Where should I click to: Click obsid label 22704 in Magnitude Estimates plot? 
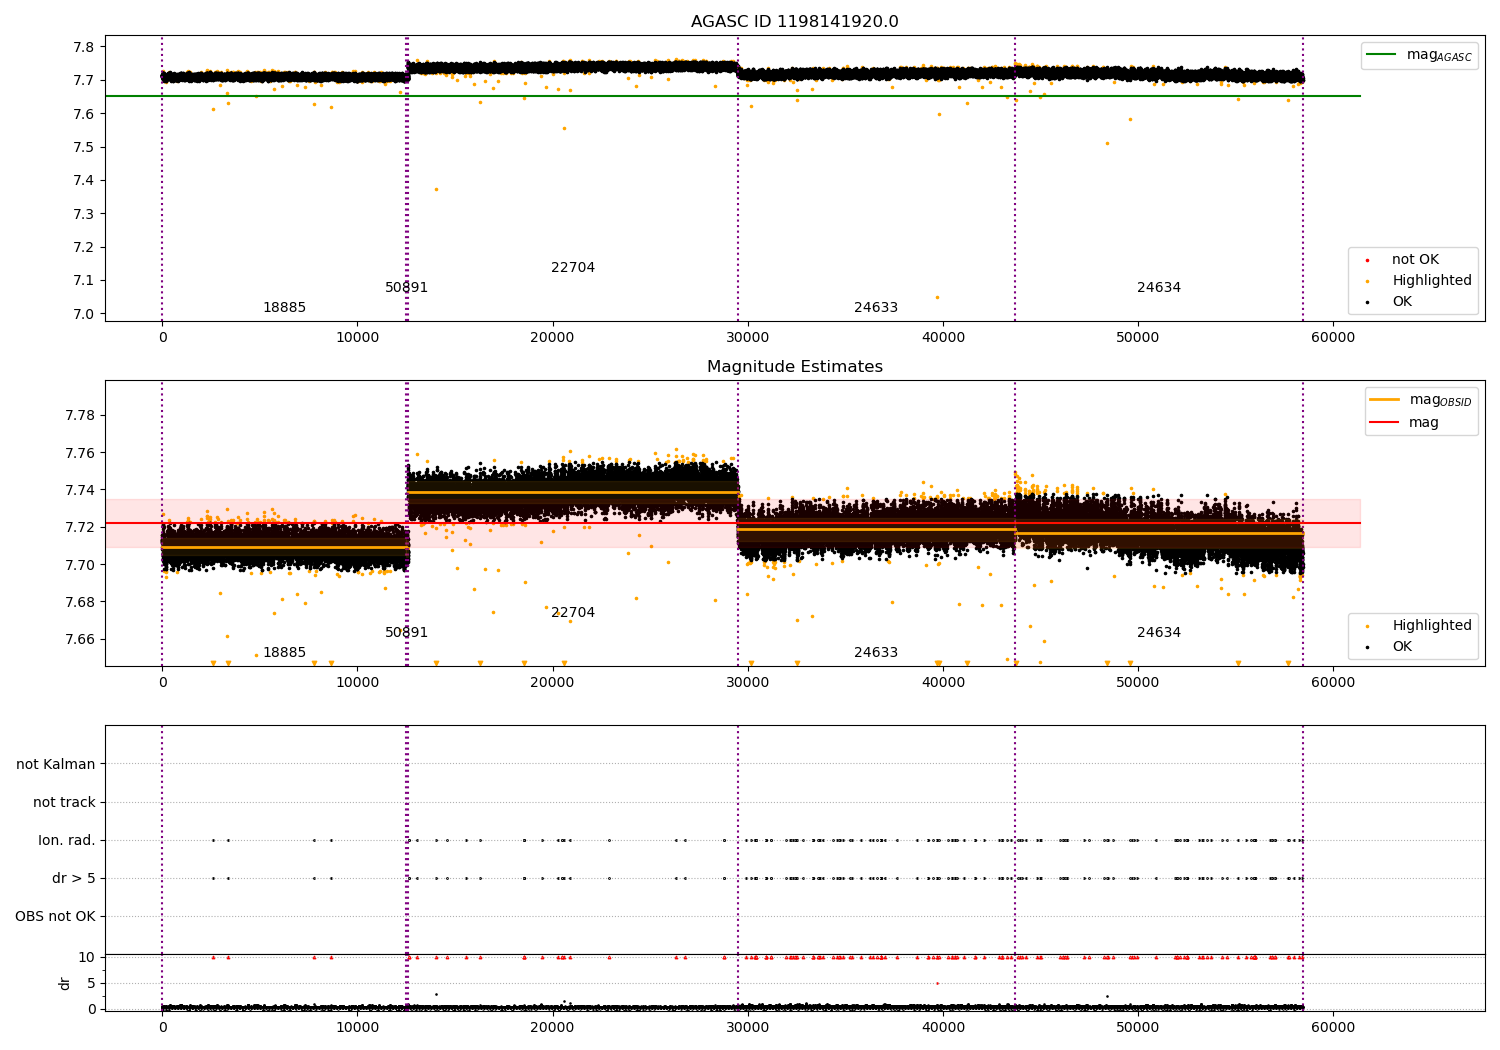tap(573, 613)
